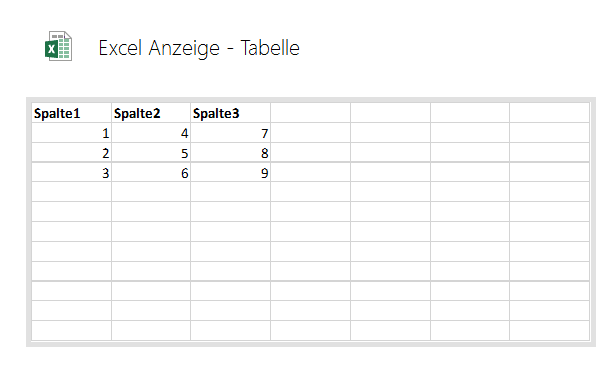Select the cell containing value 3
The image size is (615, 370).
[71, 172]
